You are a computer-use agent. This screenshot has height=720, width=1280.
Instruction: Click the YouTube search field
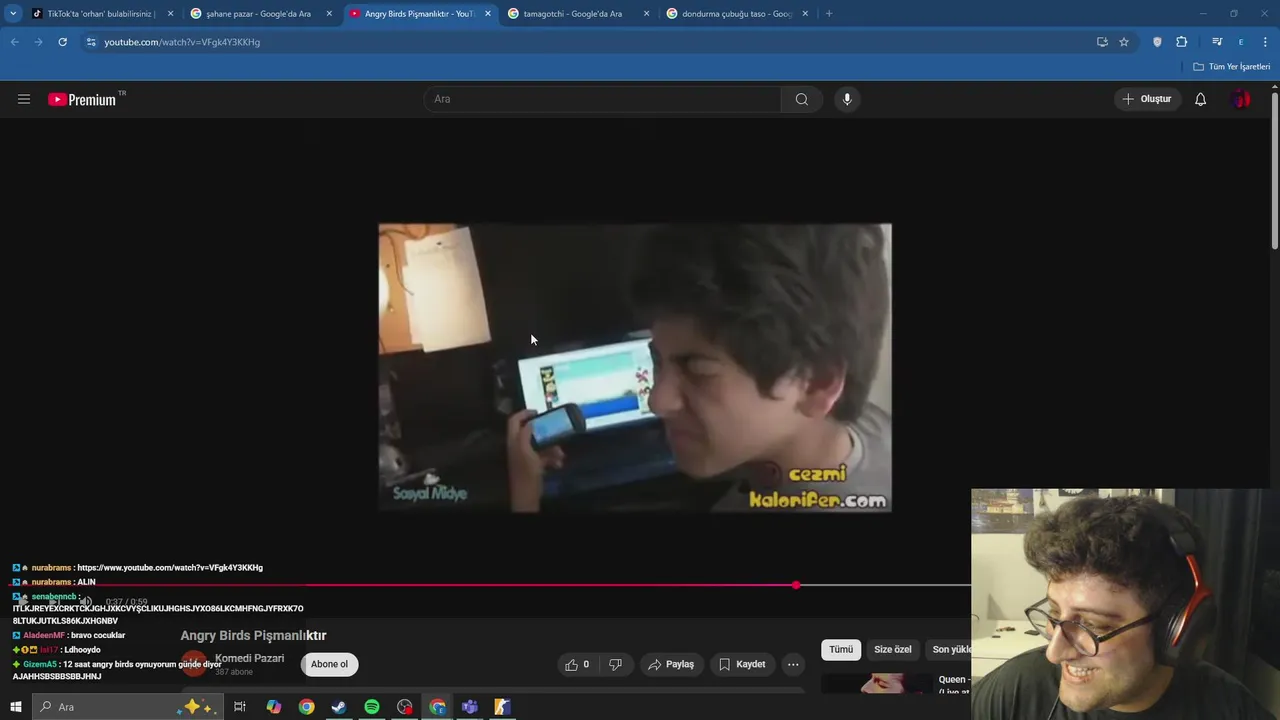[602, 99]
